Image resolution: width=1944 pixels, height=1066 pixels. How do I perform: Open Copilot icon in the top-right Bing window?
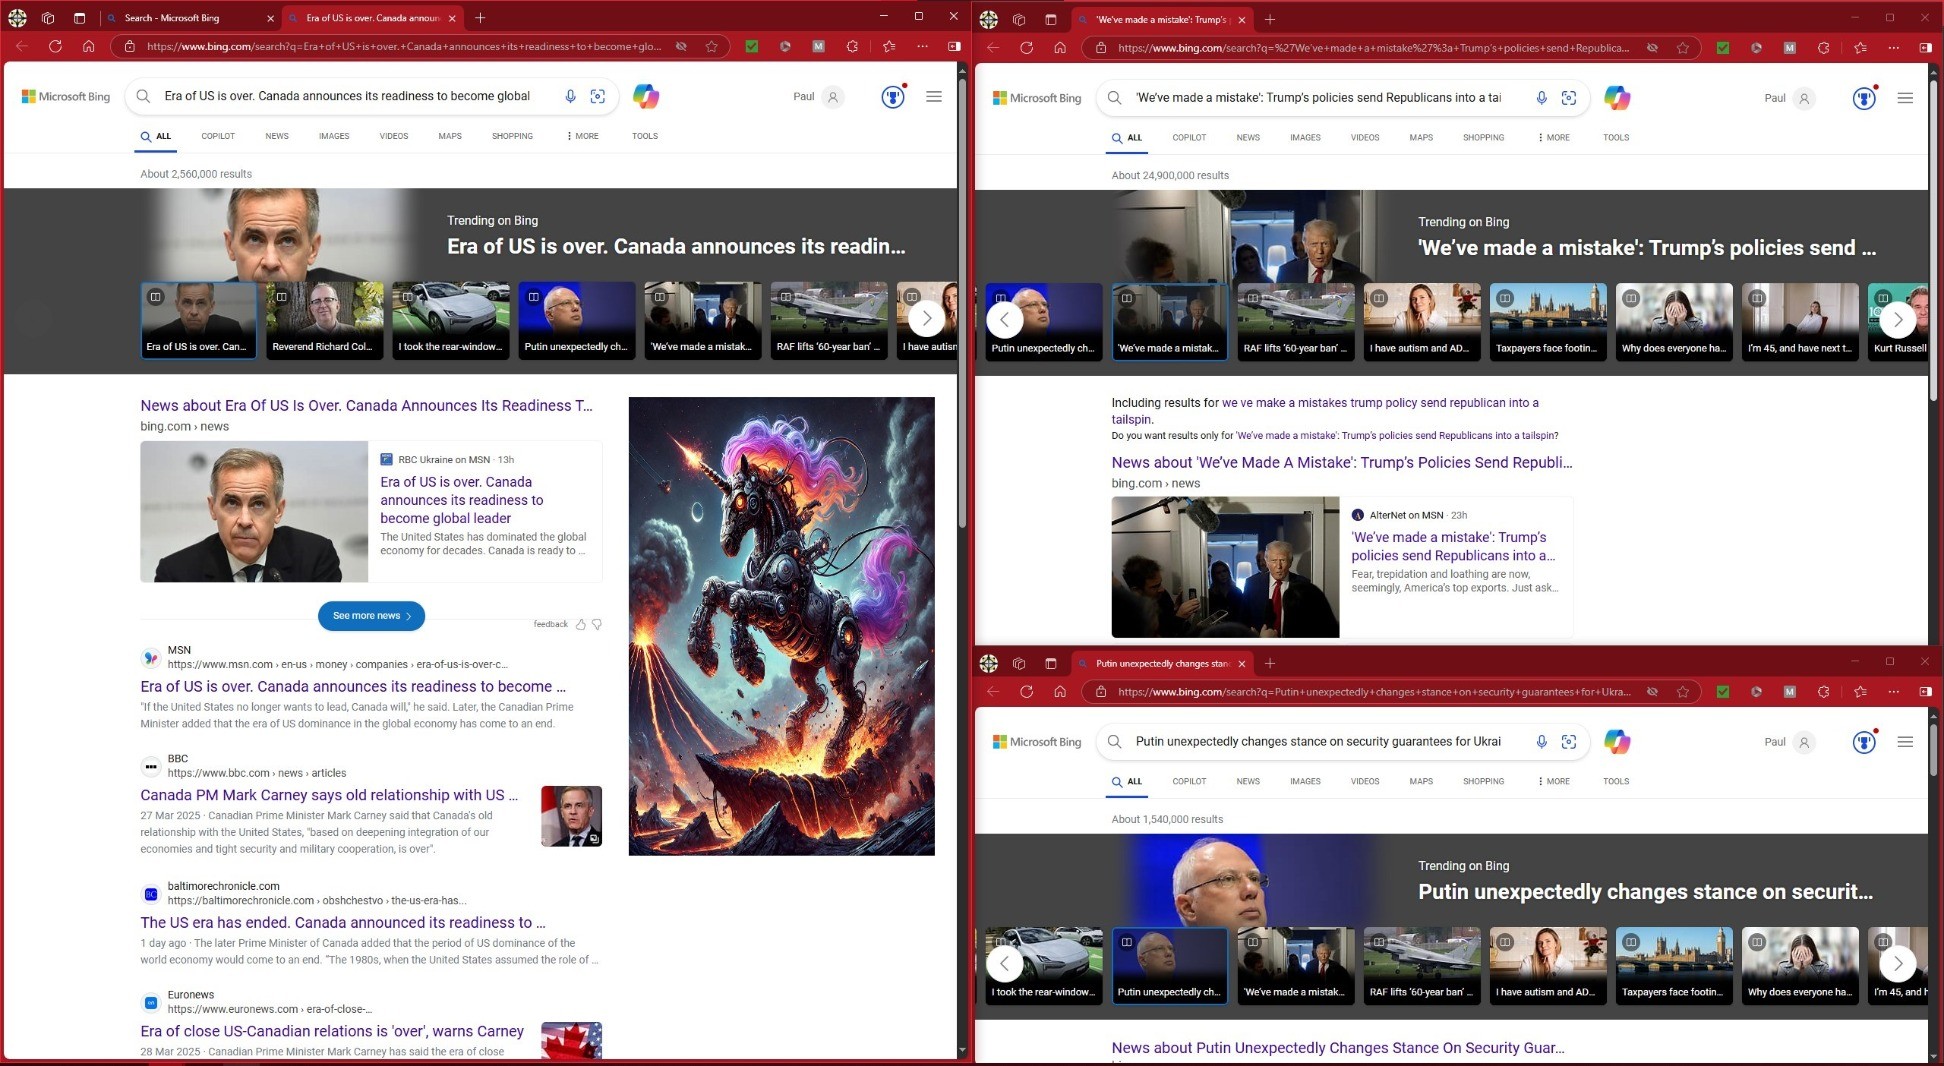point(1617,98)
